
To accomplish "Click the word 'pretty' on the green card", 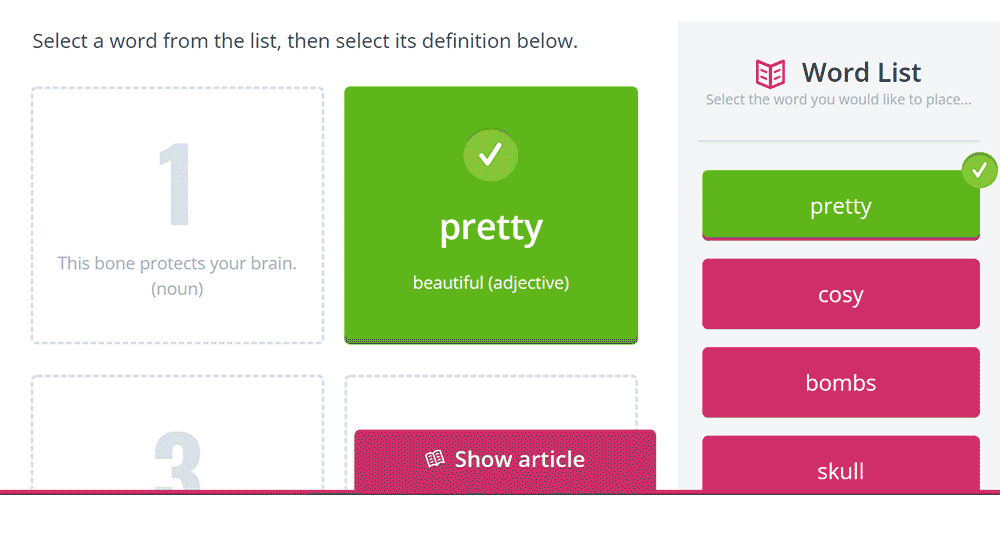I will pyautogui.click(x=490, y=228).
